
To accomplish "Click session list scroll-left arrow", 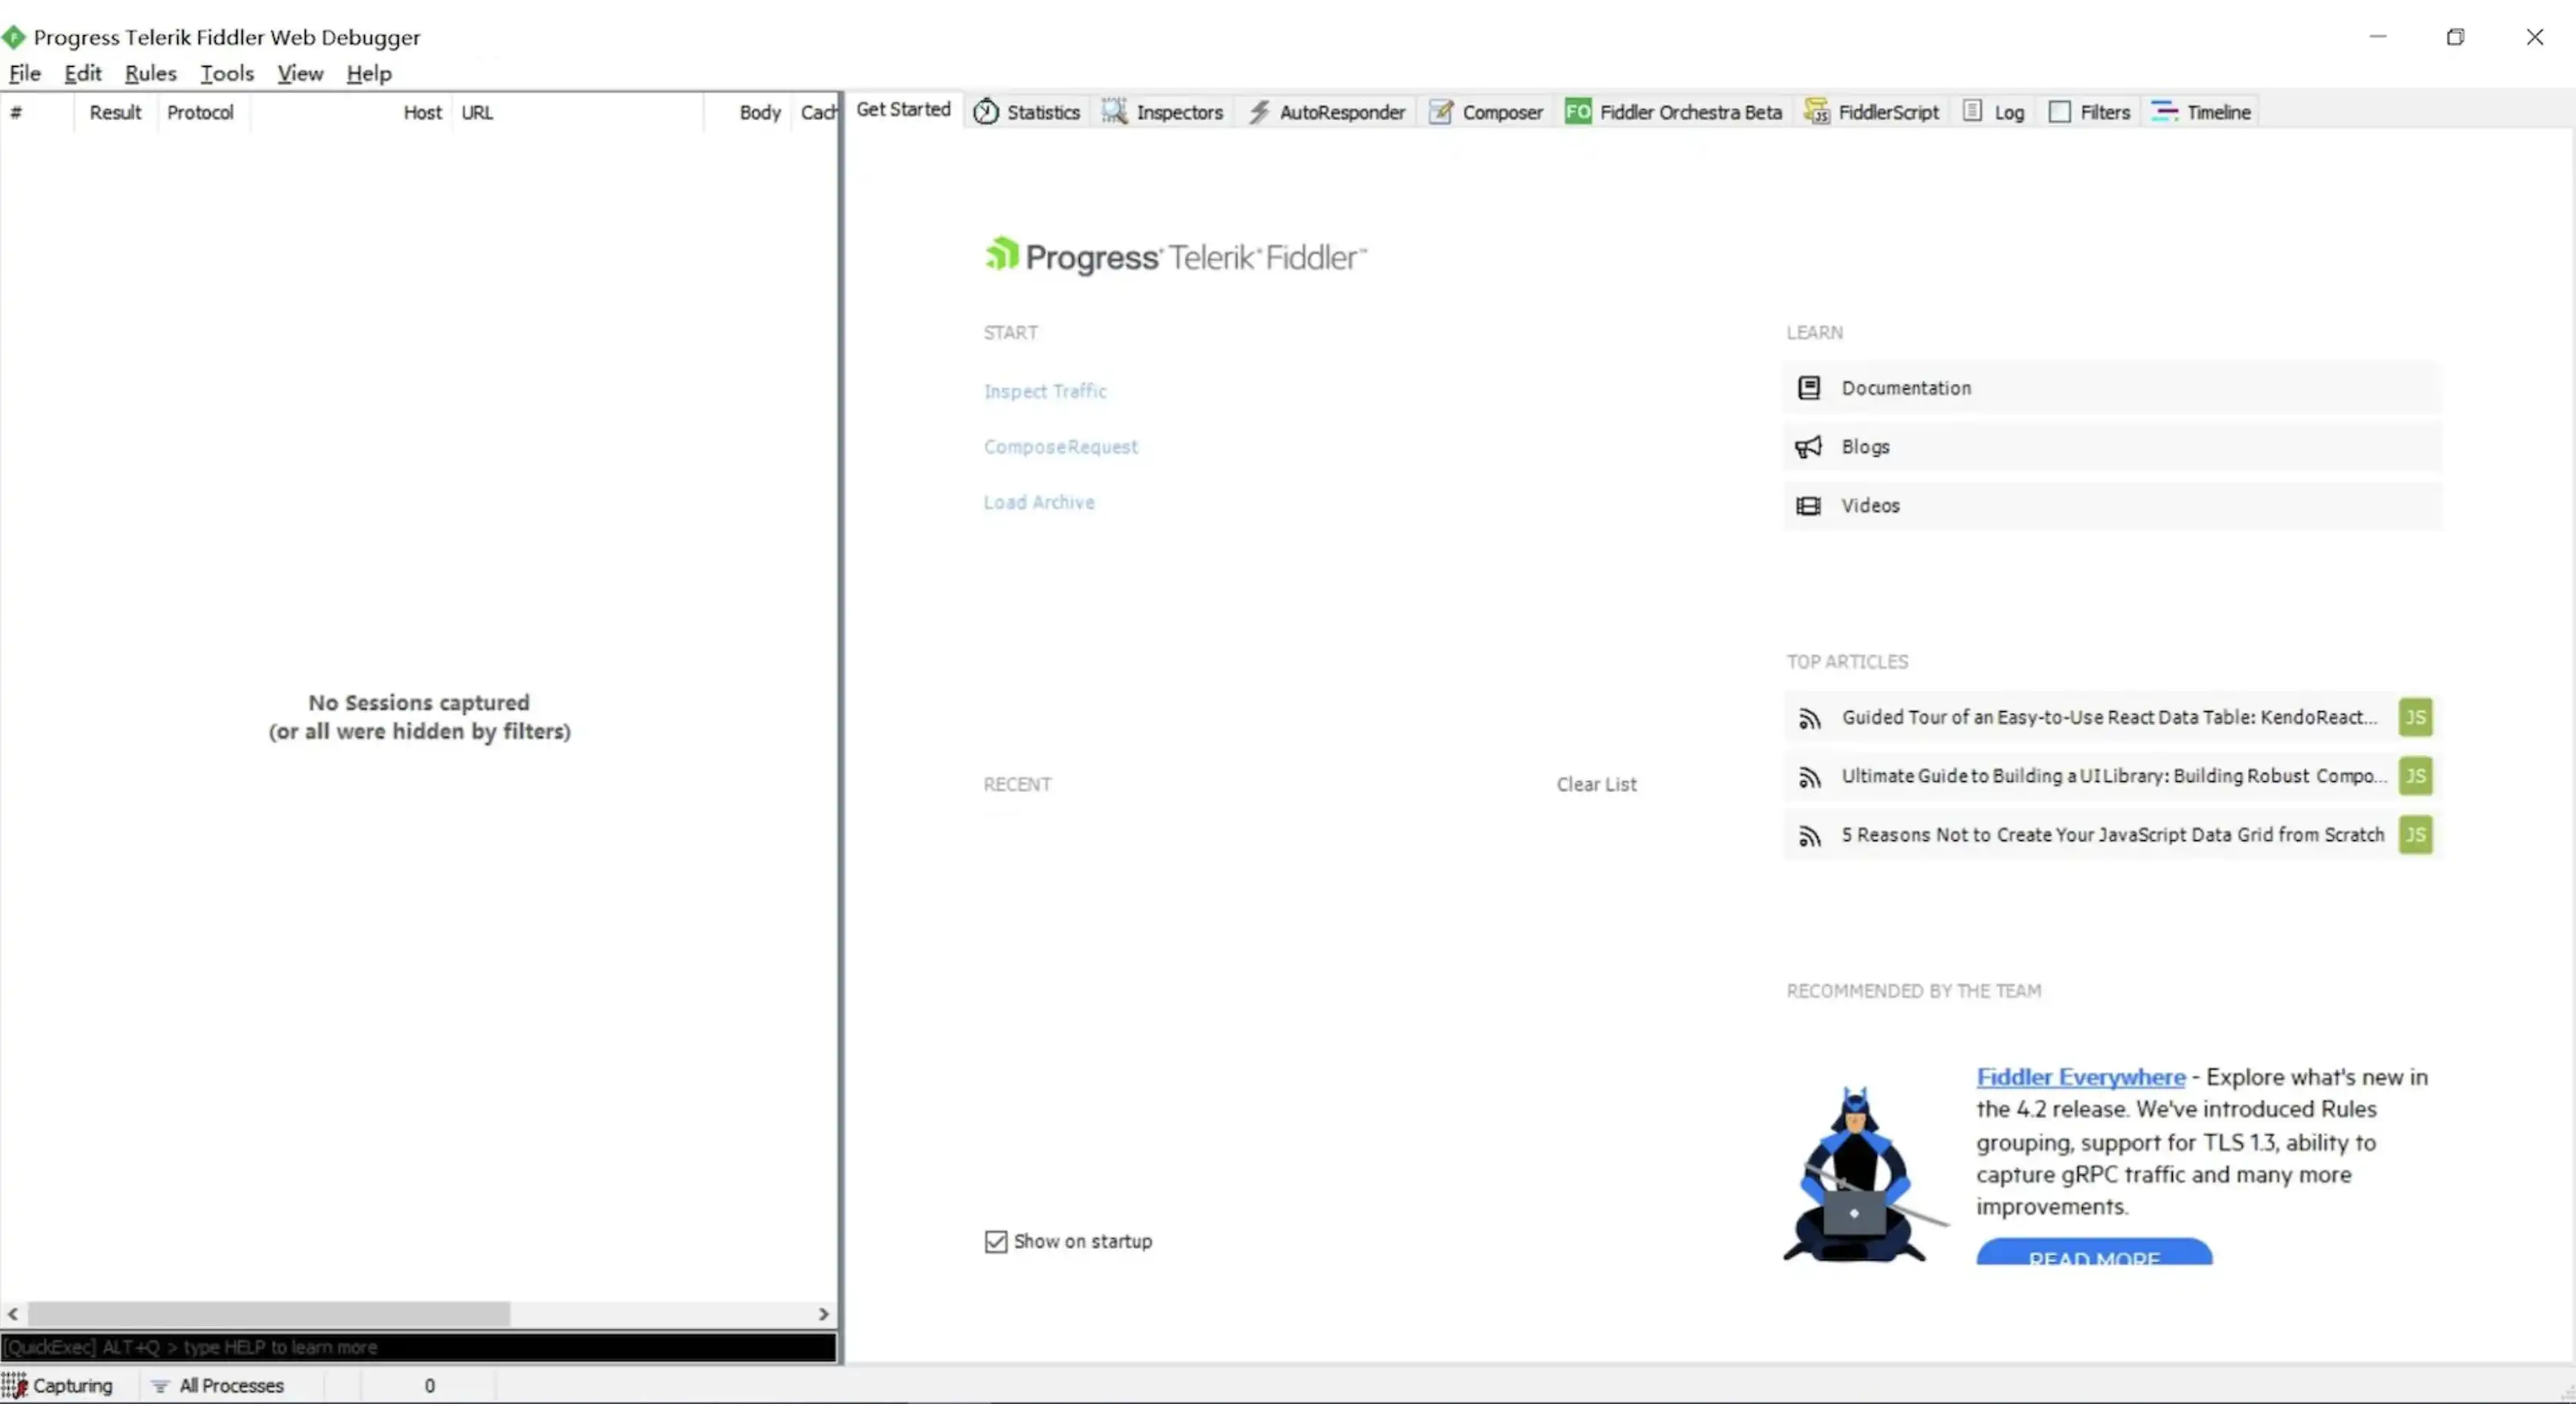I will 13,1314.
